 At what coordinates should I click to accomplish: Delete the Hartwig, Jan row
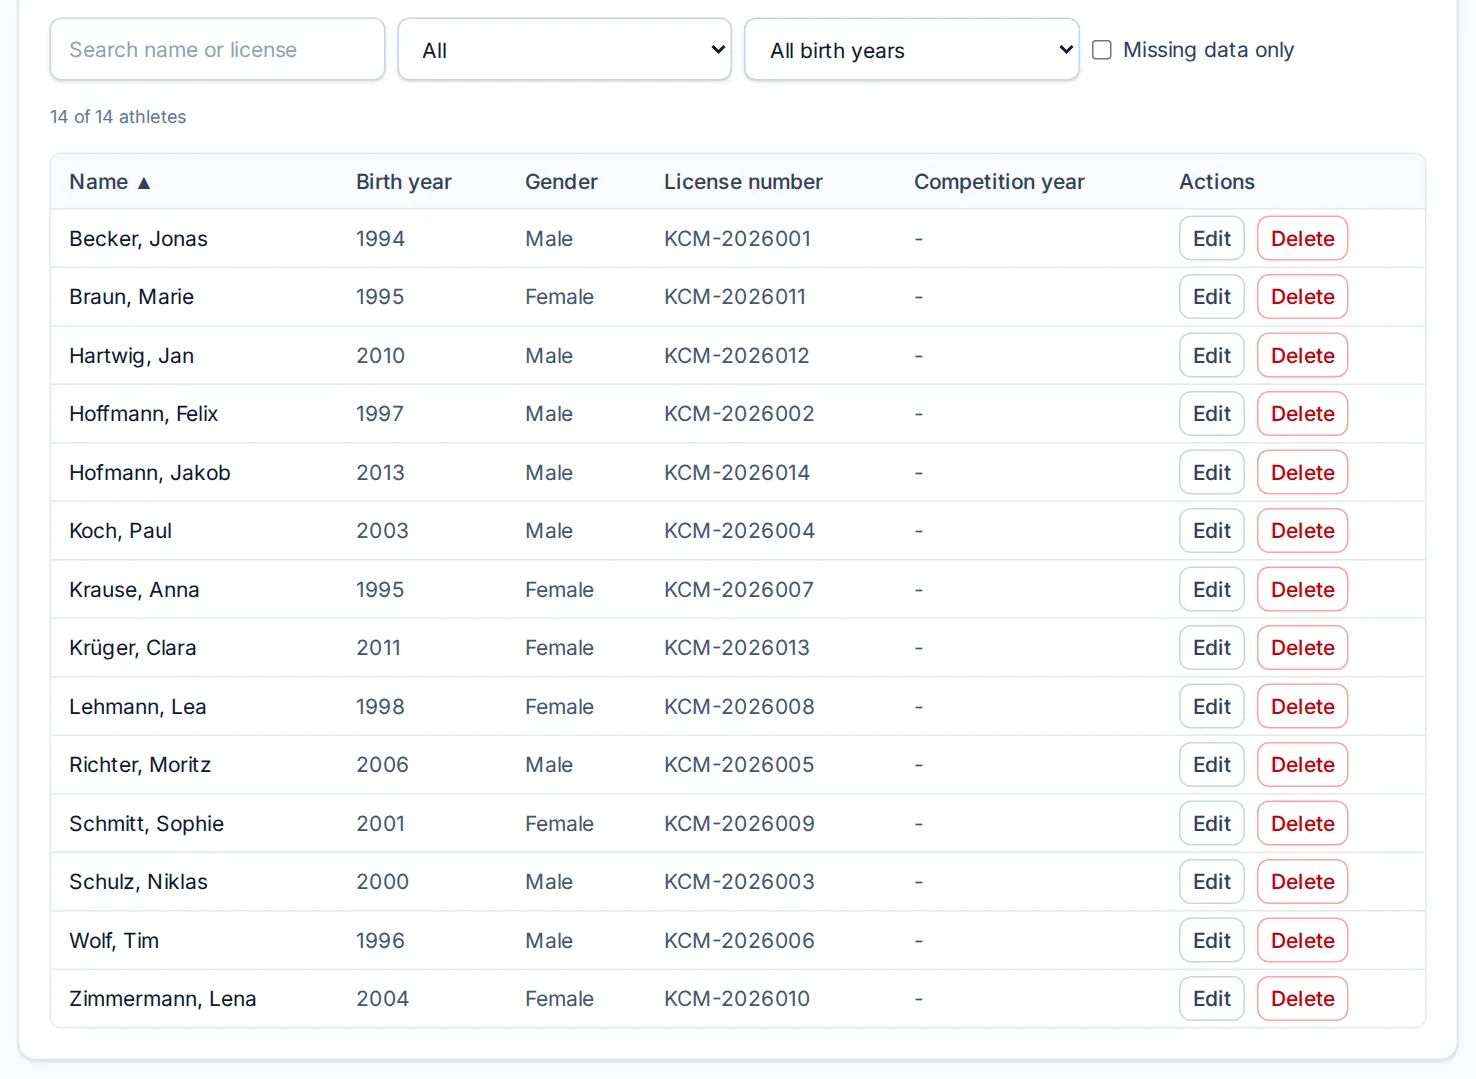click(x=1302, y=355)
